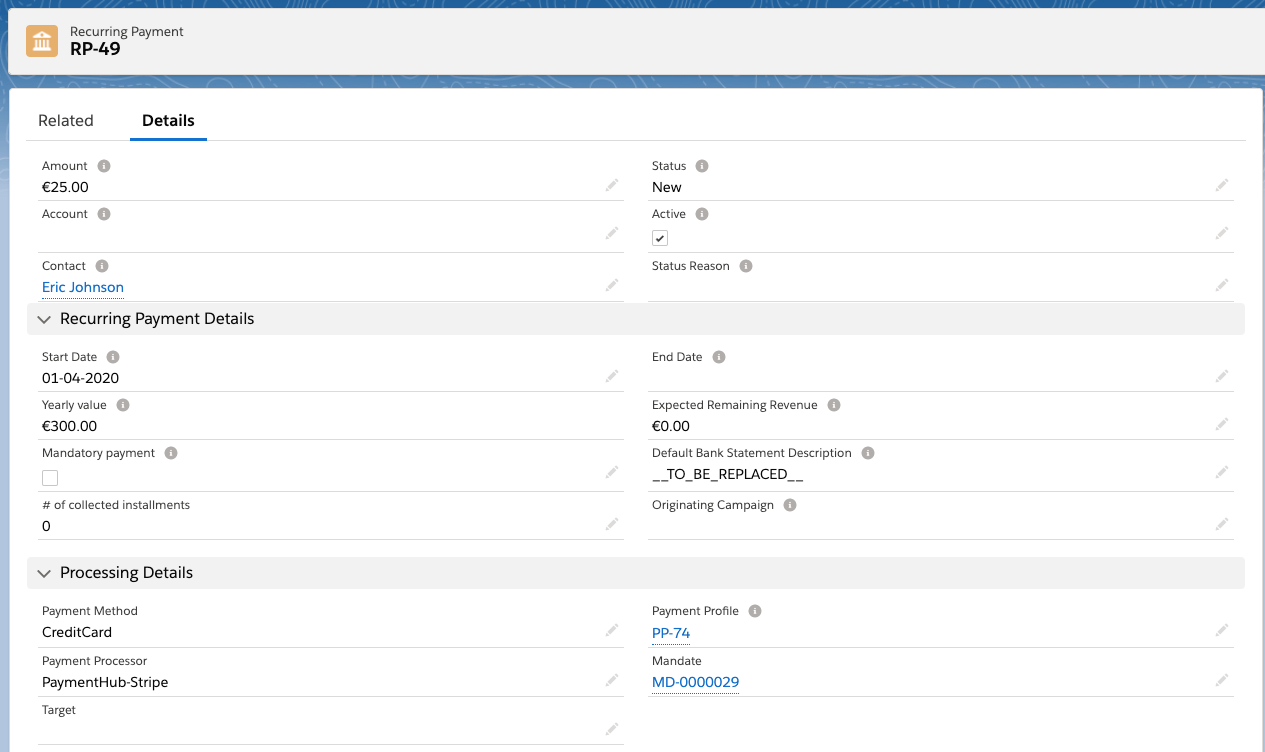The image size is (1265, 752).
Task: Open the Eric Johnson contact link
Action: [83, 287]
